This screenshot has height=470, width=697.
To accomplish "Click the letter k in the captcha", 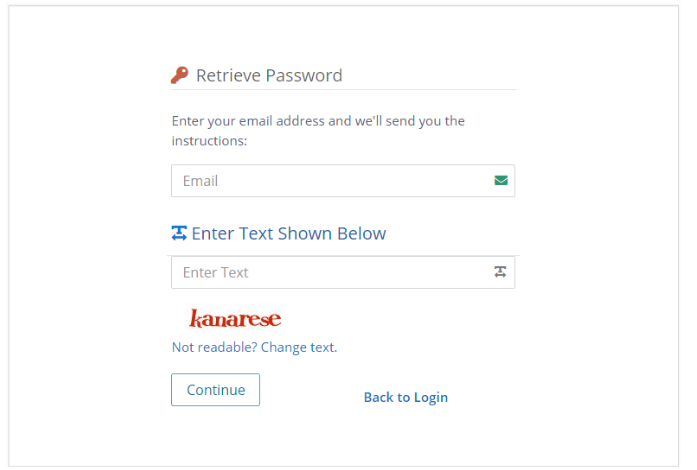I will pos(196,319).
